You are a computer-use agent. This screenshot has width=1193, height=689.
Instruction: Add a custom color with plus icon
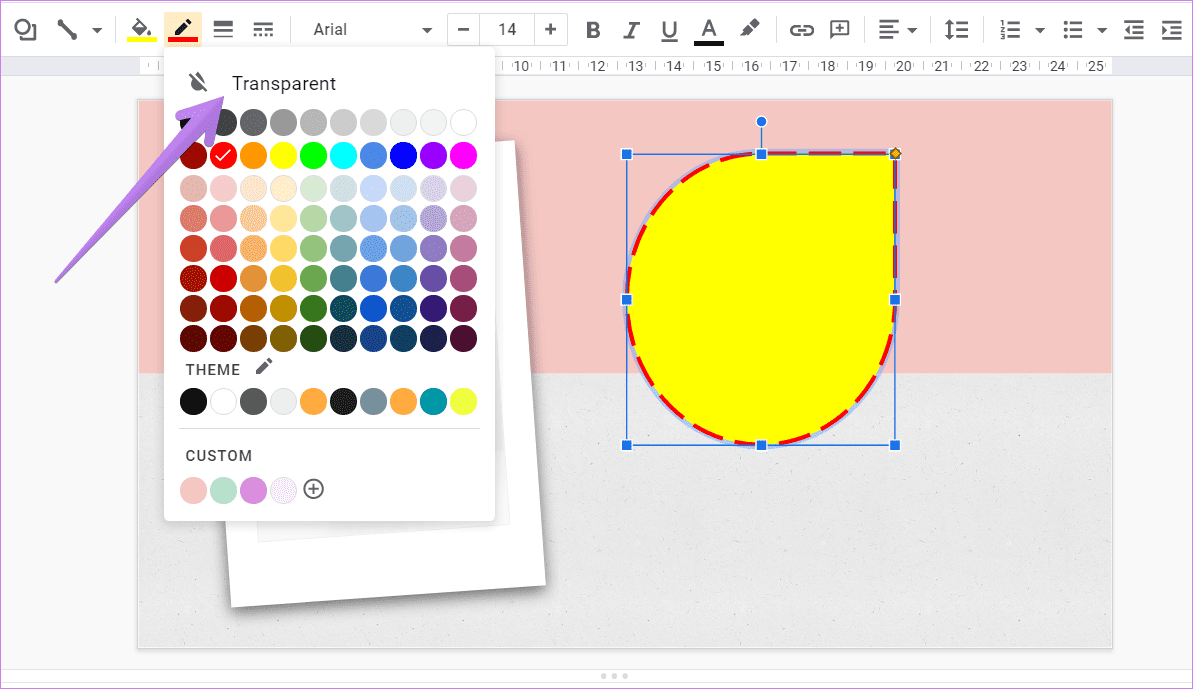(313, 489)
